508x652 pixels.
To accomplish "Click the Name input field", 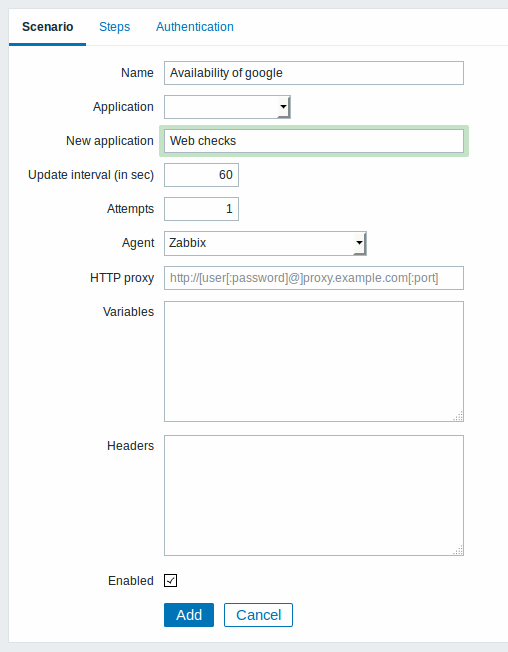I will [x=314, y=73].
